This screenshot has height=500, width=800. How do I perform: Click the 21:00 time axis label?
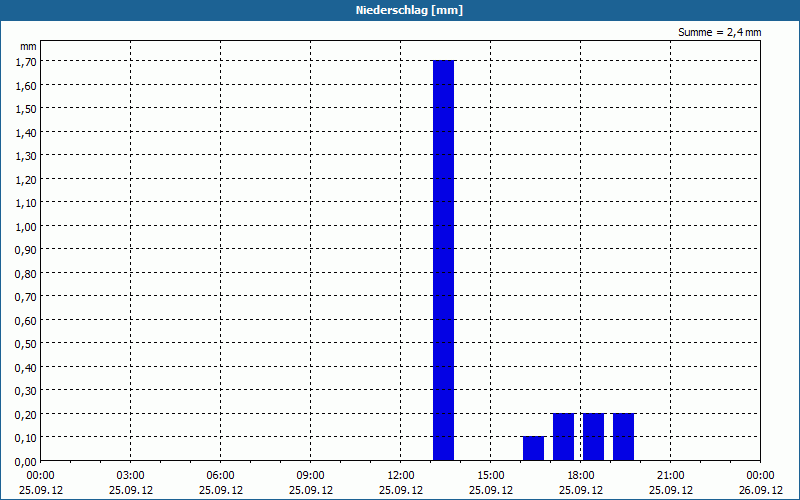tap(670, 476)
